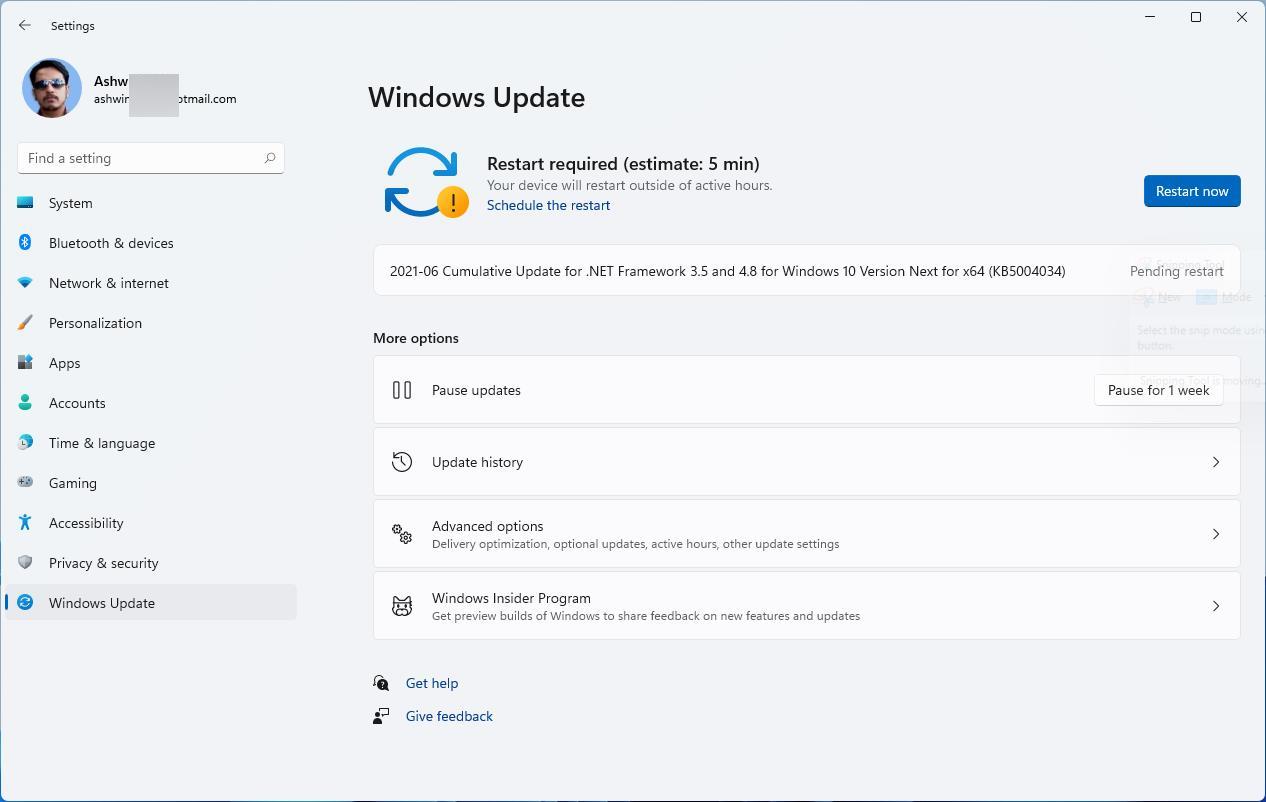Viewport: 1266px width, 802px height.
Task: Select the Accounts icon
Action: pyautogui.click(x=26, y=403)
